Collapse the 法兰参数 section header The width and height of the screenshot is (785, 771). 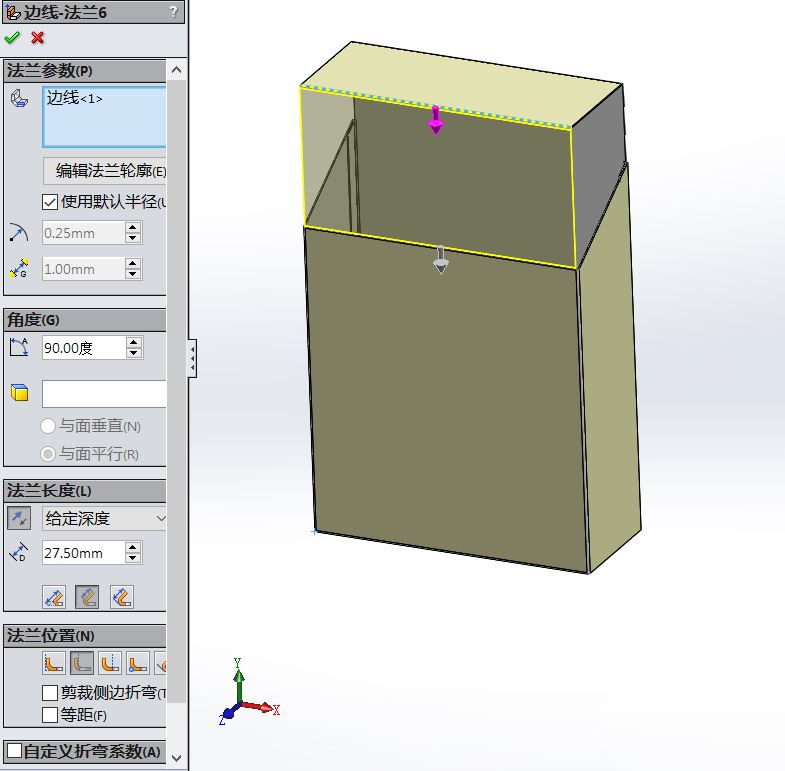point(84,71)
